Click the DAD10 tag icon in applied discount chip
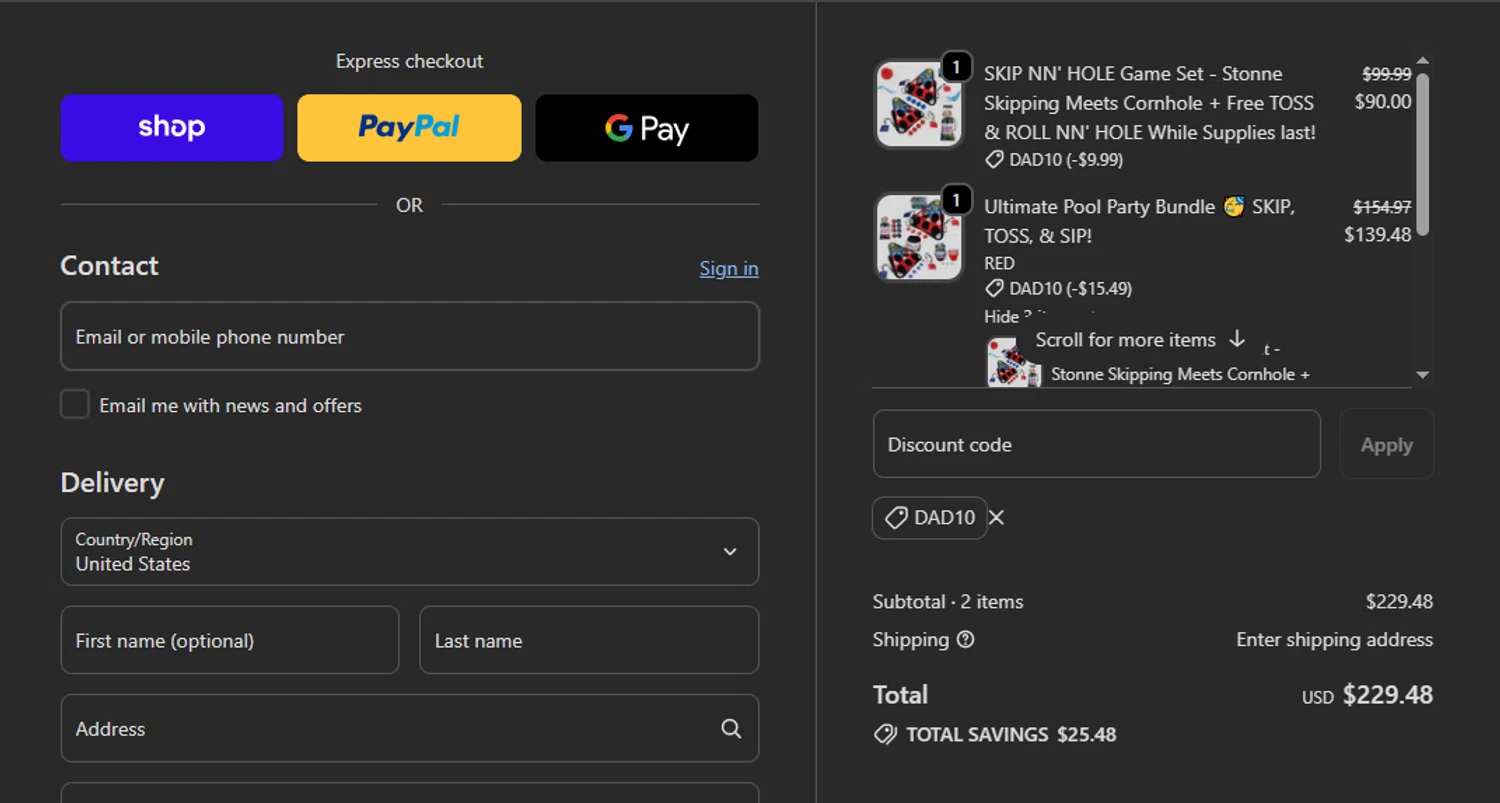 coord(897,517)
